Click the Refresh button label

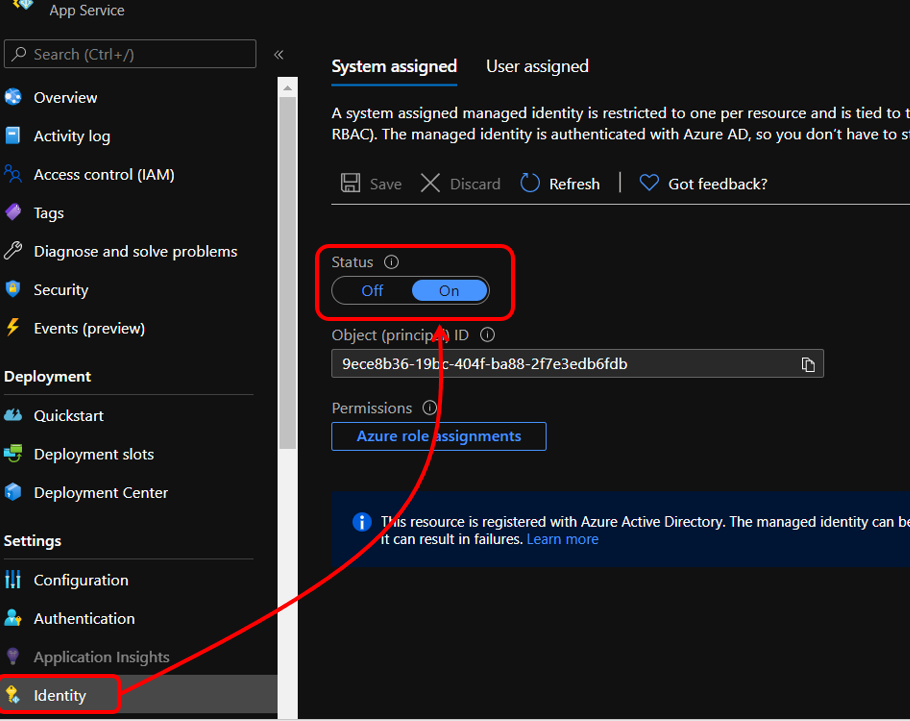tap(575, 184)
